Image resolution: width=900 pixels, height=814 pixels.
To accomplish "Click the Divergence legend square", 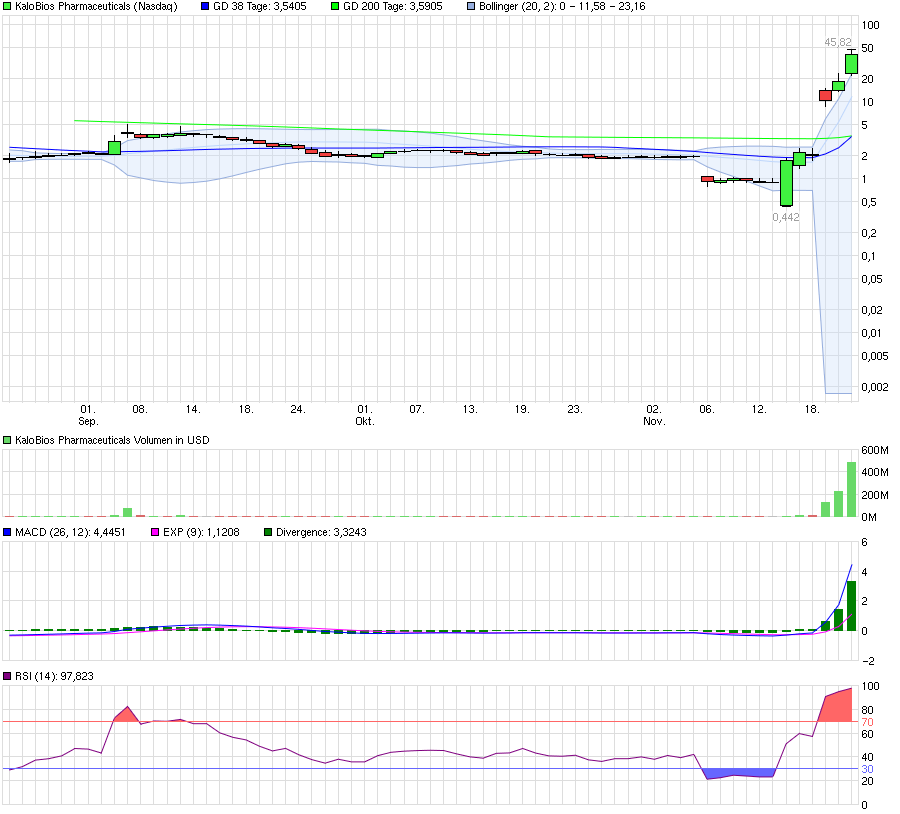I will (267, 532).
